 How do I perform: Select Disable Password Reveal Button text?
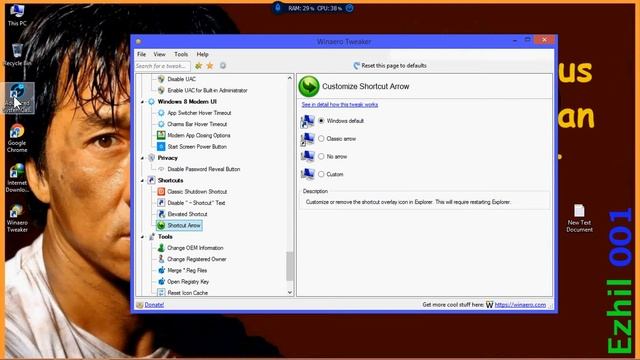point(204,169)
